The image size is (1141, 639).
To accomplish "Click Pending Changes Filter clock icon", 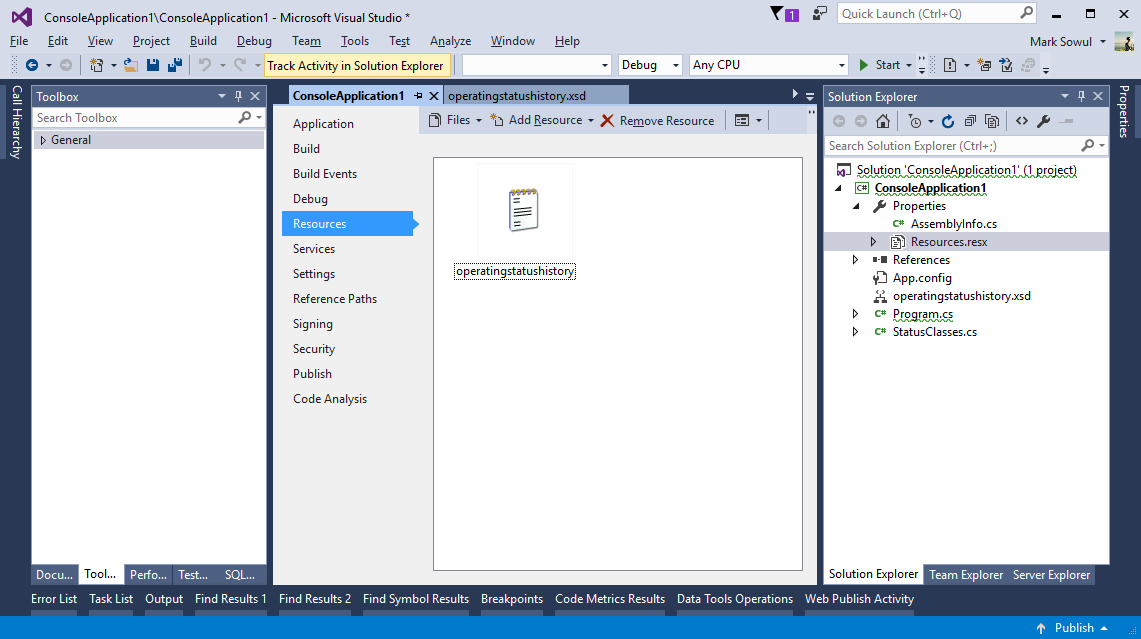I will 915,122.
